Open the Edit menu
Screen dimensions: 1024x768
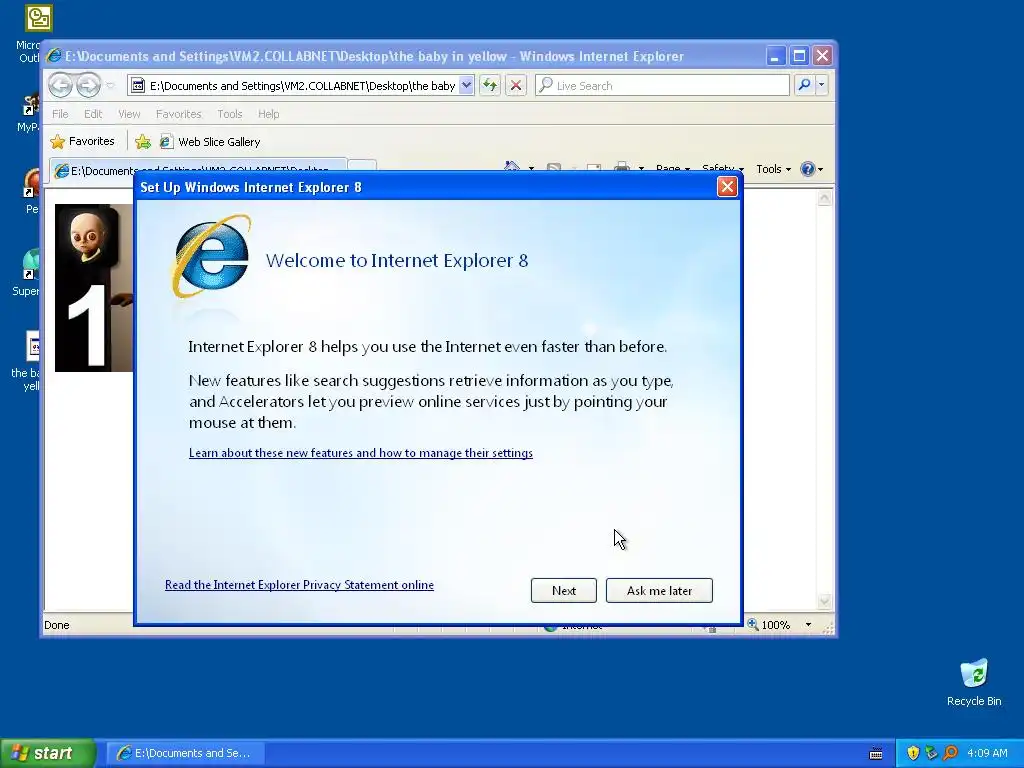(93, 114)
